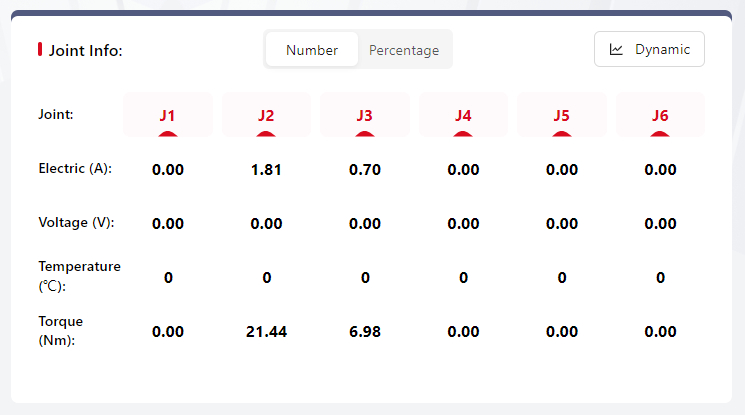The image size is (745, 415).
Task: Click the J2 electric value 1.81
Action: coord(266,170)
